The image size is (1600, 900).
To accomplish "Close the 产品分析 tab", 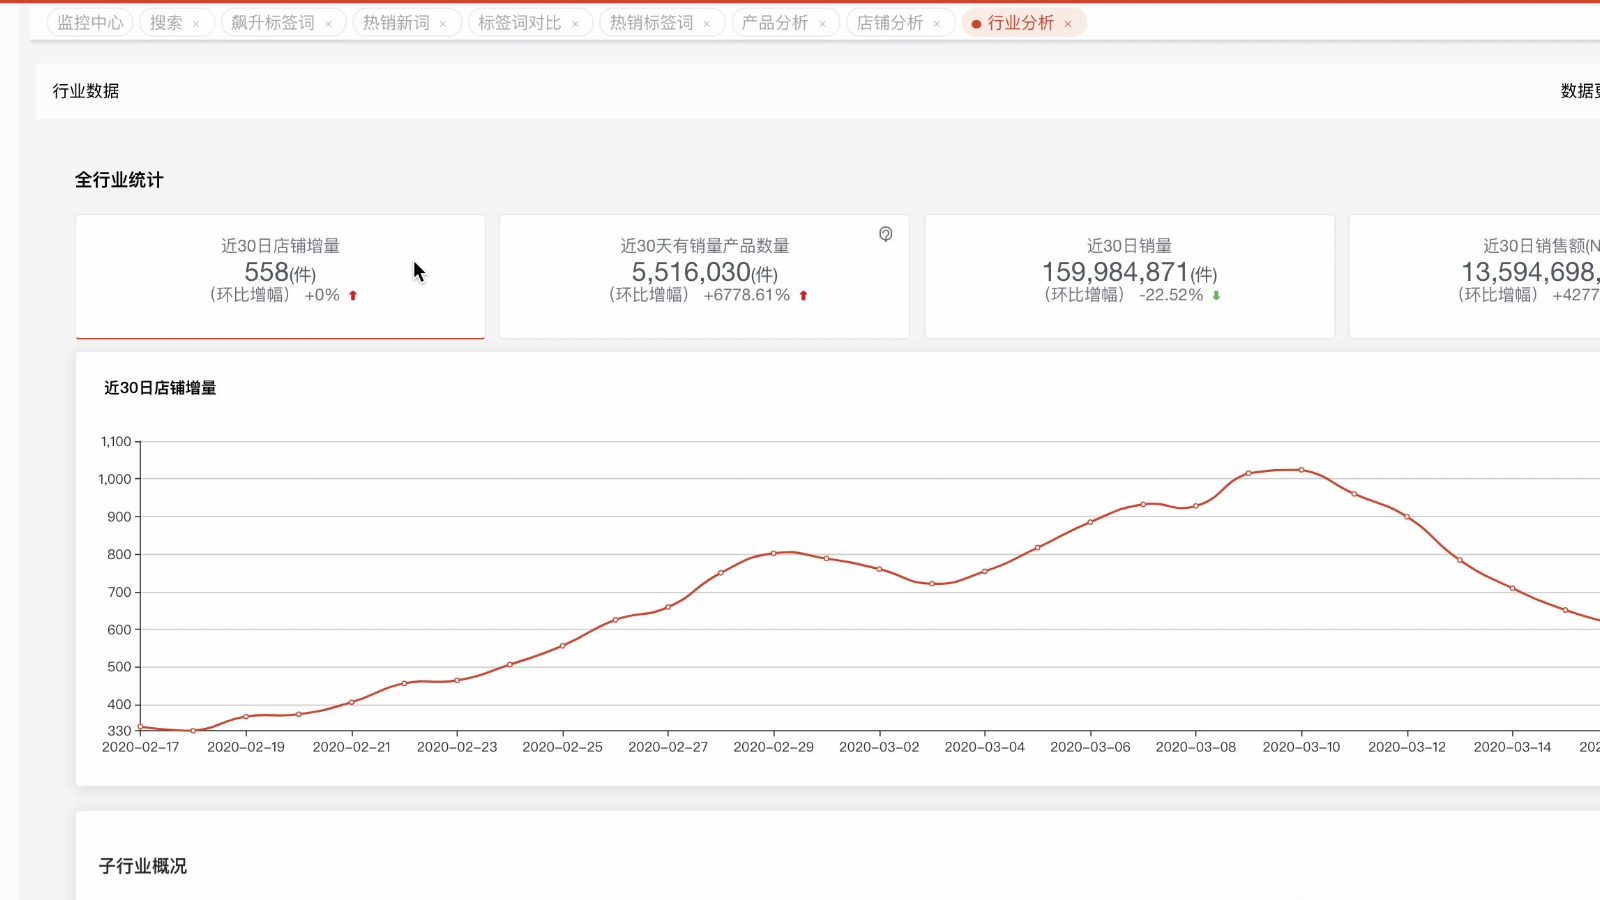I will pos(822,24).
